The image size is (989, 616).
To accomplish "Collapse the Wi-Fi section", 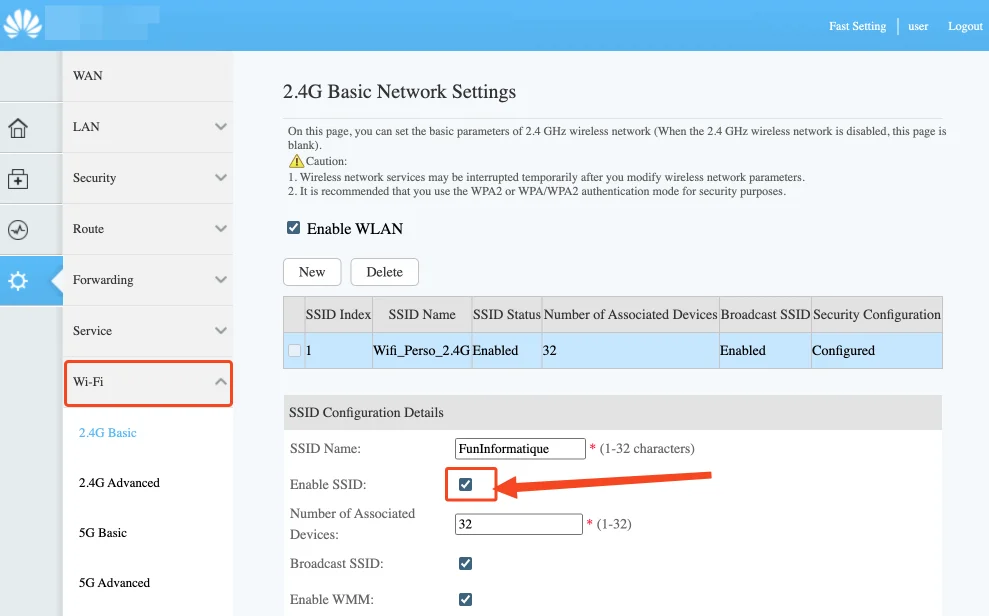I will click(148, 383).
